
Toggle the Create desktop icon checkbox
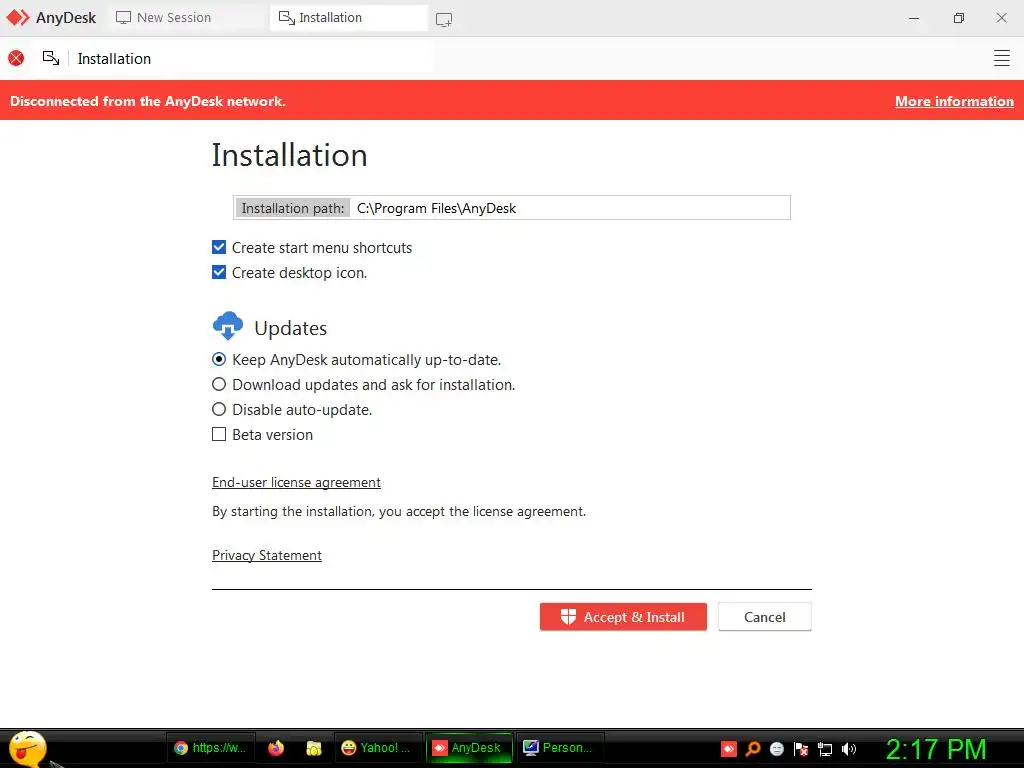coord(219,272)
